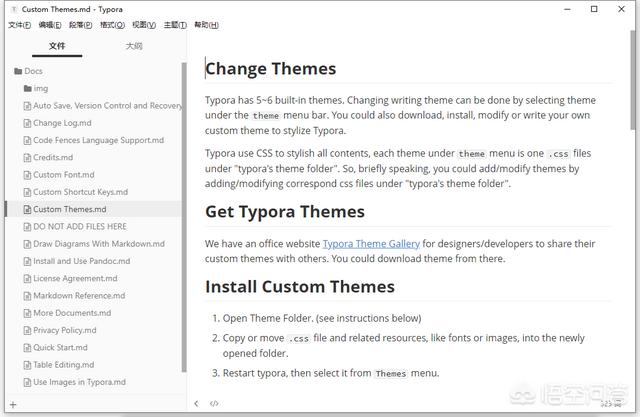Click file icon beside Quick Start.md

coord(27,348)
